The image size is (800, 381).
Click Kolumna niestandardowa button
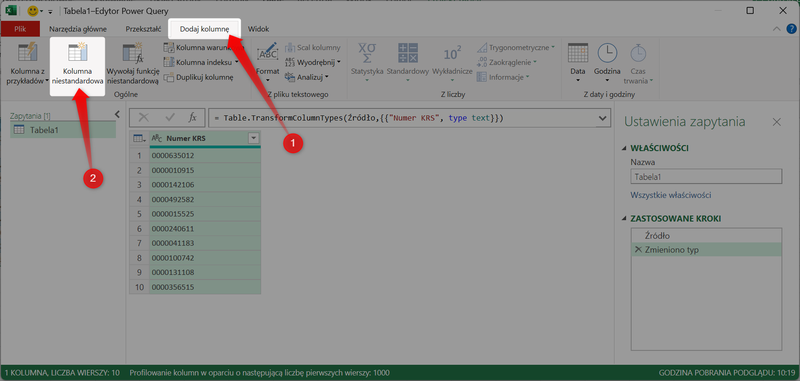pyautogui.click(x=78, y=66)
